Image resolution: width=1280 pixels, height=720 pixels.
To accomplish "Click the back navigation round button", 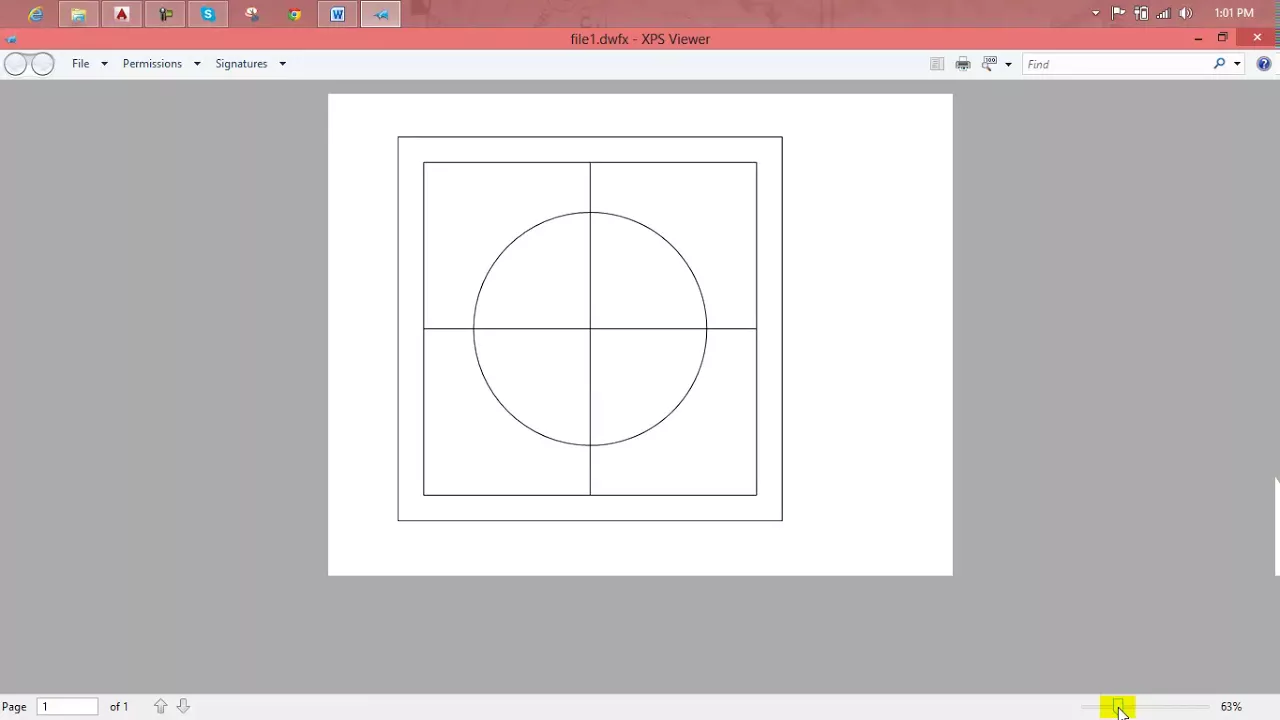I will (16, 64).
